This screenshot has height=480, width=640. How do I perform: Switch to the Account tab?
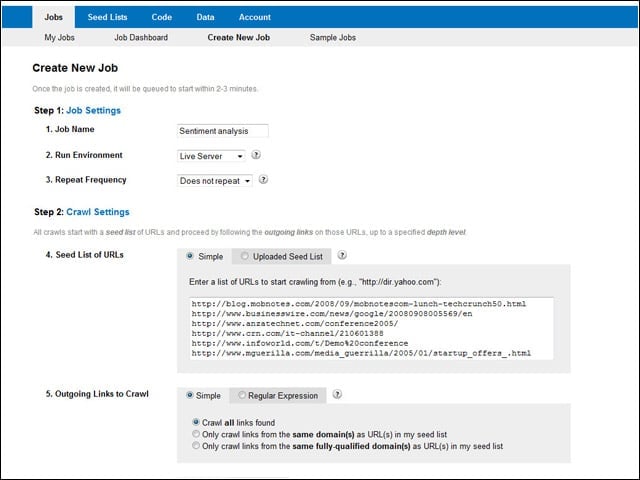pyautogui.click(x=255, y=17)
